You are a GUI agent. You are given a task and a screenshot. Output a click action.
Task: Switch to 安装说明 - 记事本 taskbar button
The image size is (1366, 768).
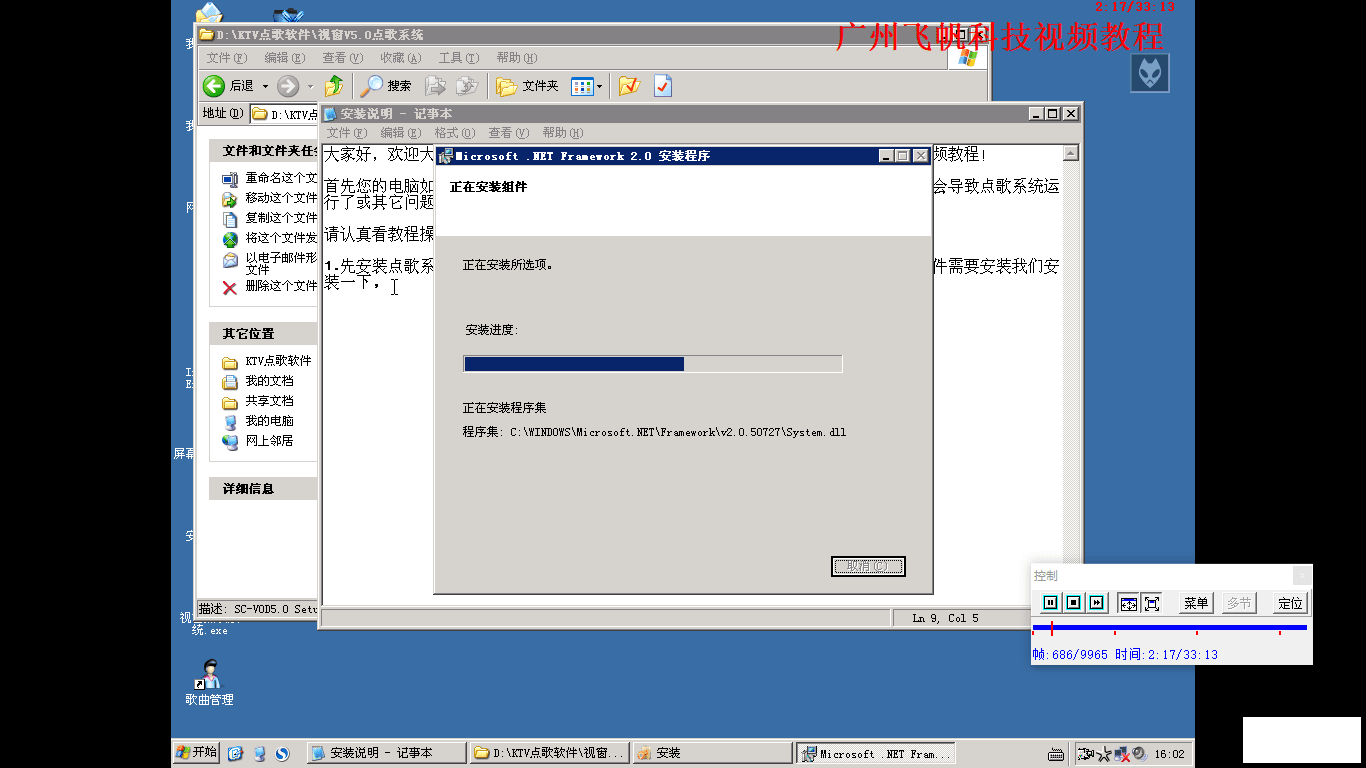(x=386, y=753)
